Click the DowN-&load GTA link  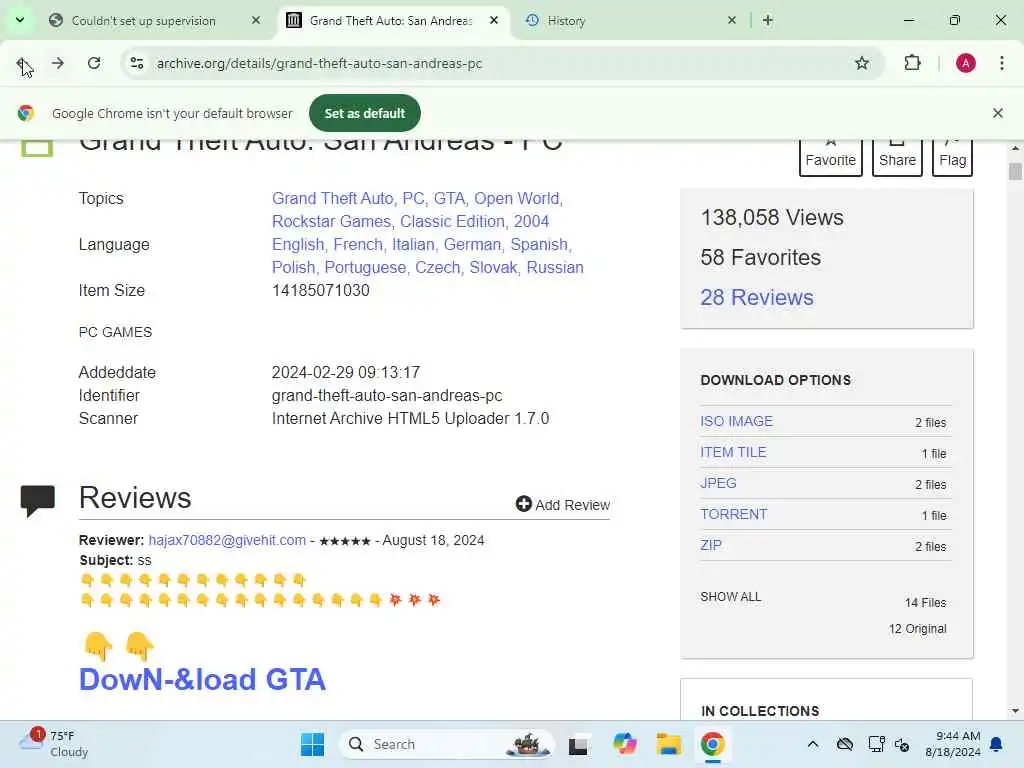pyautogui.click(x=202, y=679)
